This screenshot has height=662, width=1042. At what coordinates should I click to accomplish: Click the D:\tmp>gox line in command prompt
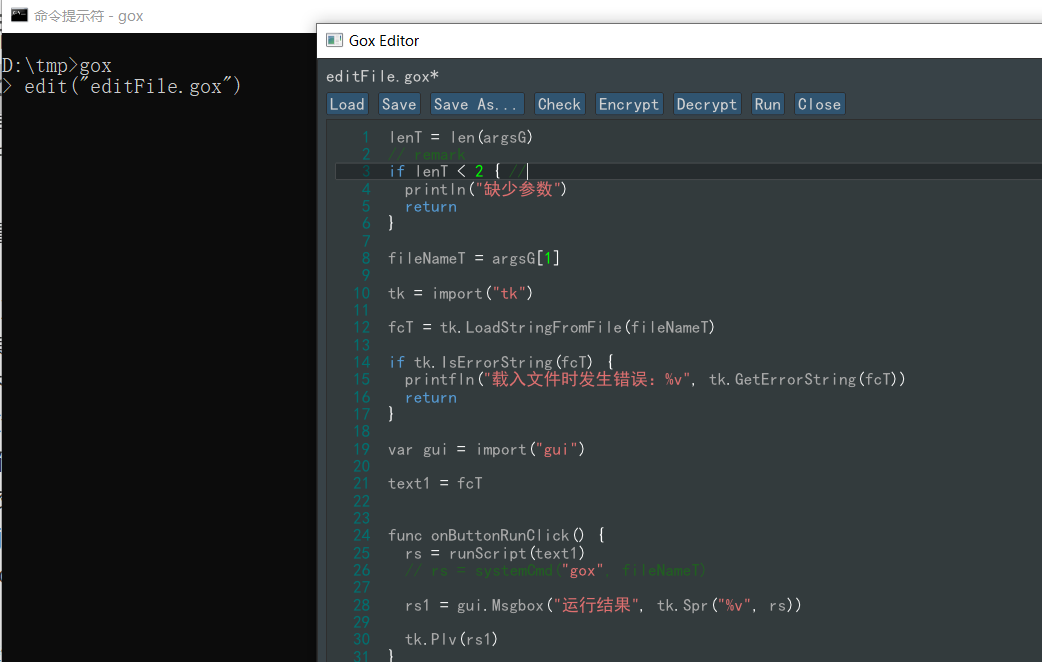[x=56, y=66]
